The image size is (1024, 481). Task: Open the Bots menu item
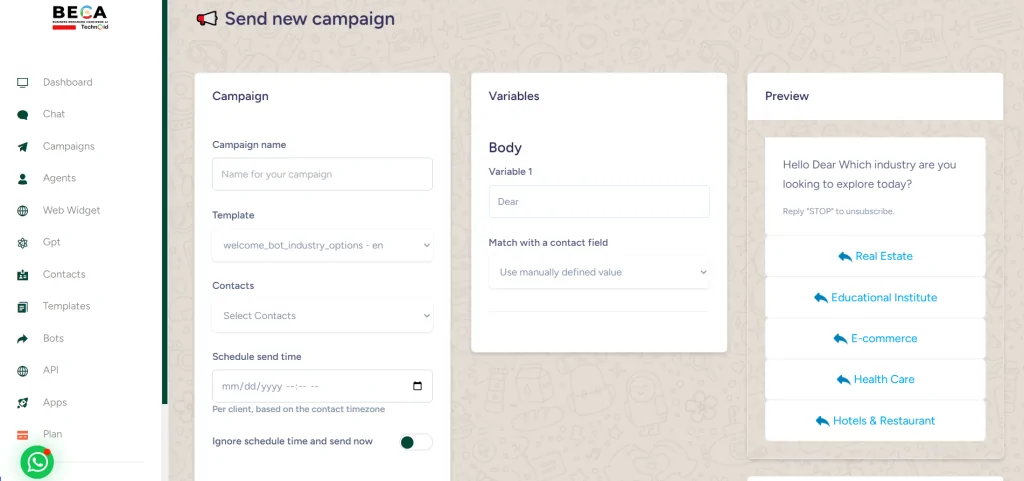pyautogui.click(x=53, y=338)
